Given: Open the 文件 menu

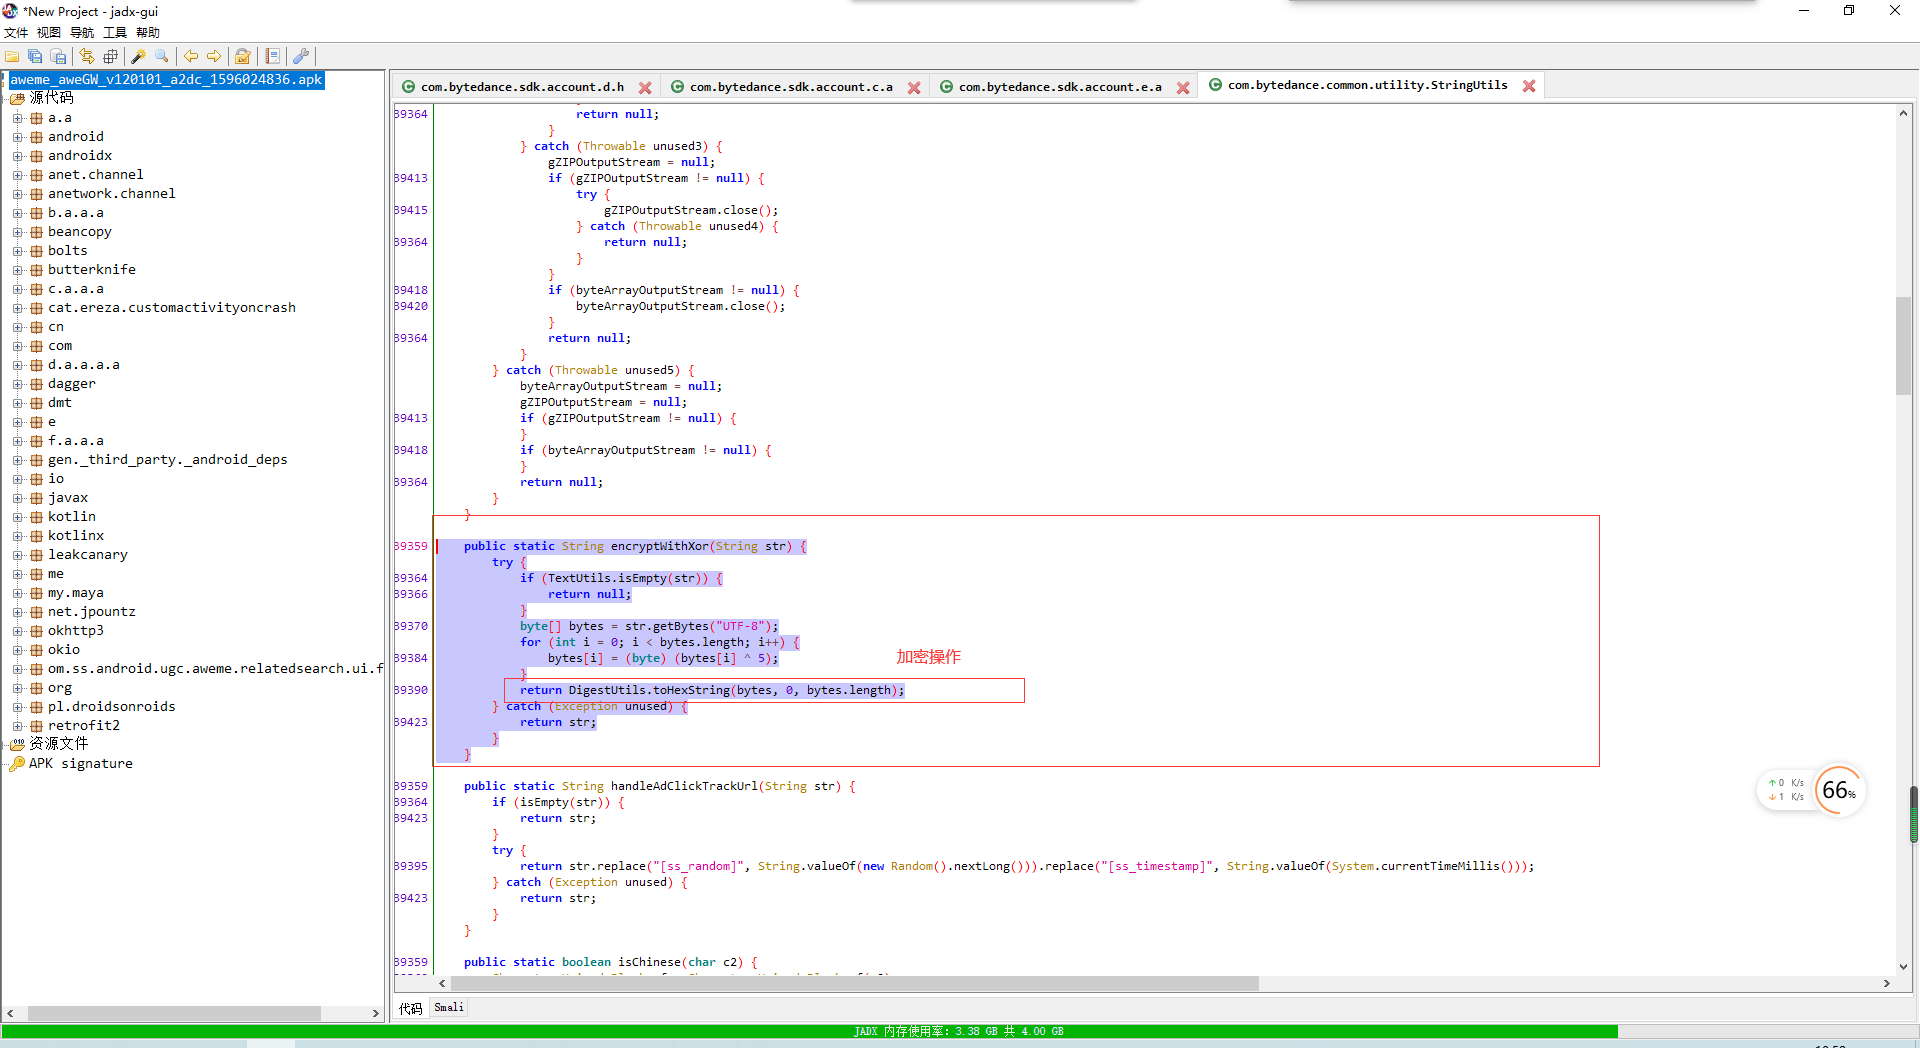Looking at the screenshot, I should pyautogui.click(x=16, y=33).
